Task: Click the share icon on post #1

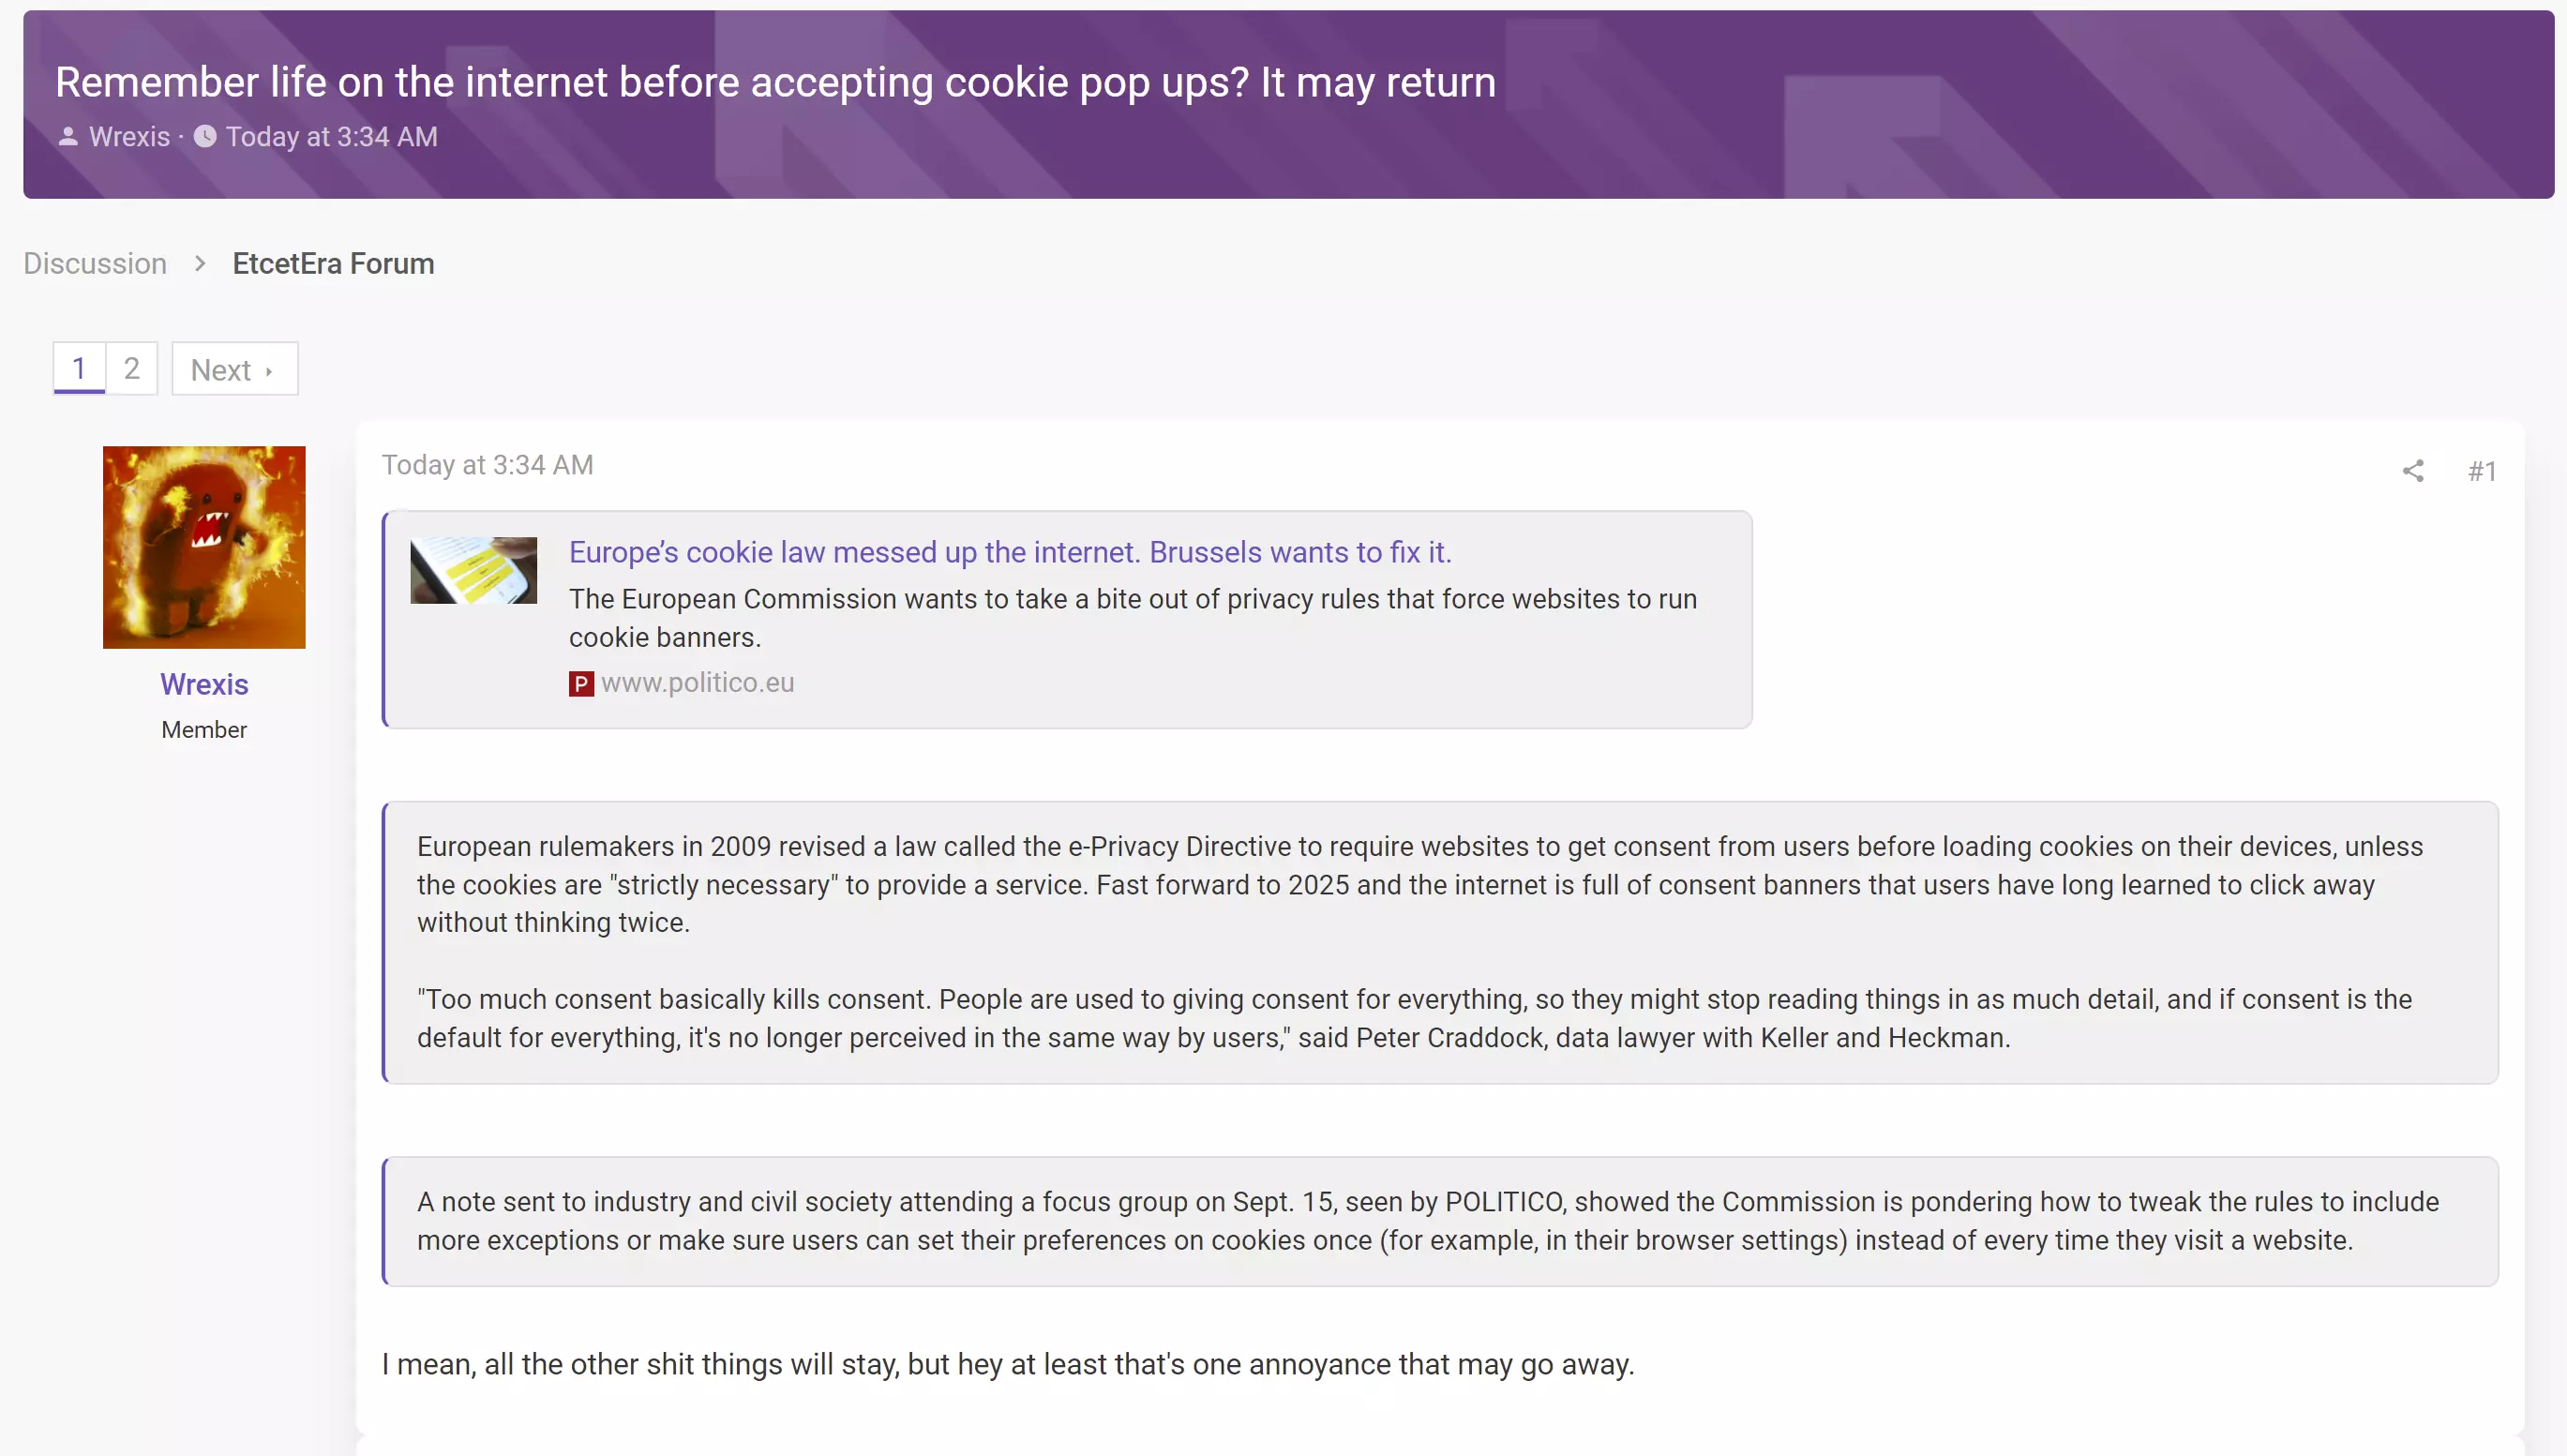Action: (x=2413, y=471)
